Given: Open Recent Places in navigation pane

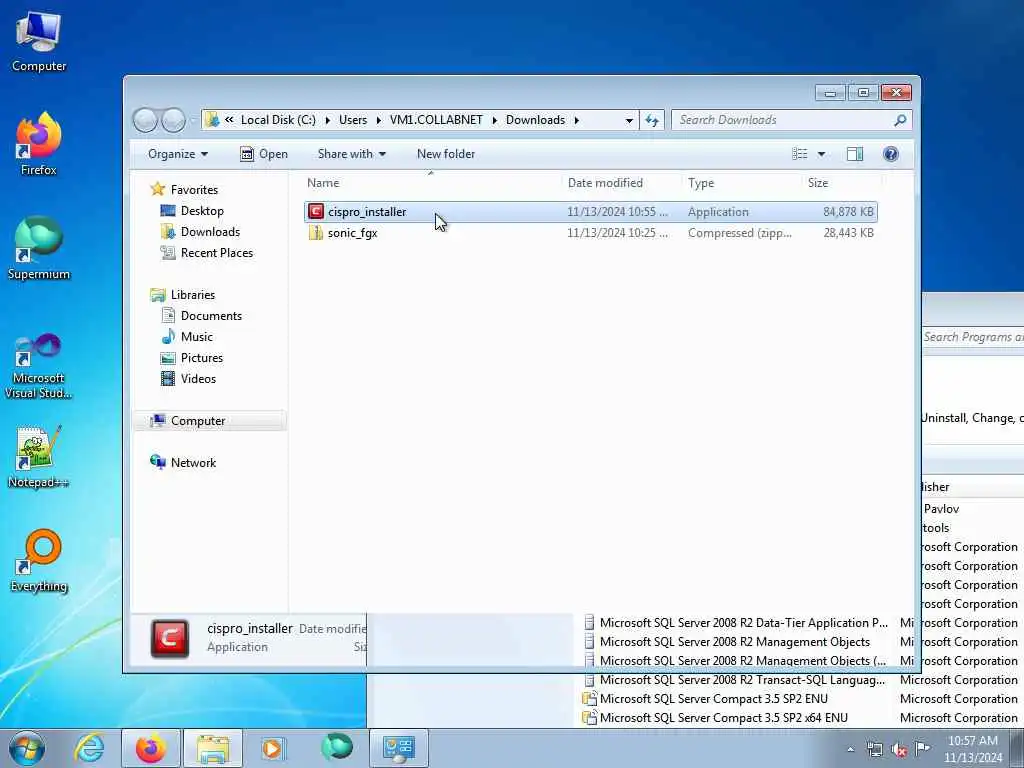Looking at the screenshot, I should (216, 253).
